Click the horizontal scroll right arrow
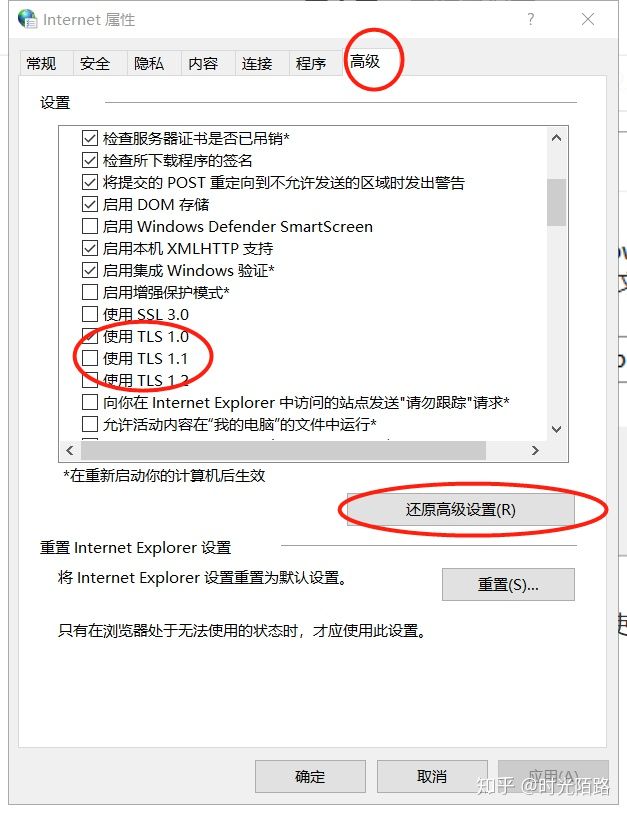Image resolution: width=627 pixels, height=813 pixels. 535,451
